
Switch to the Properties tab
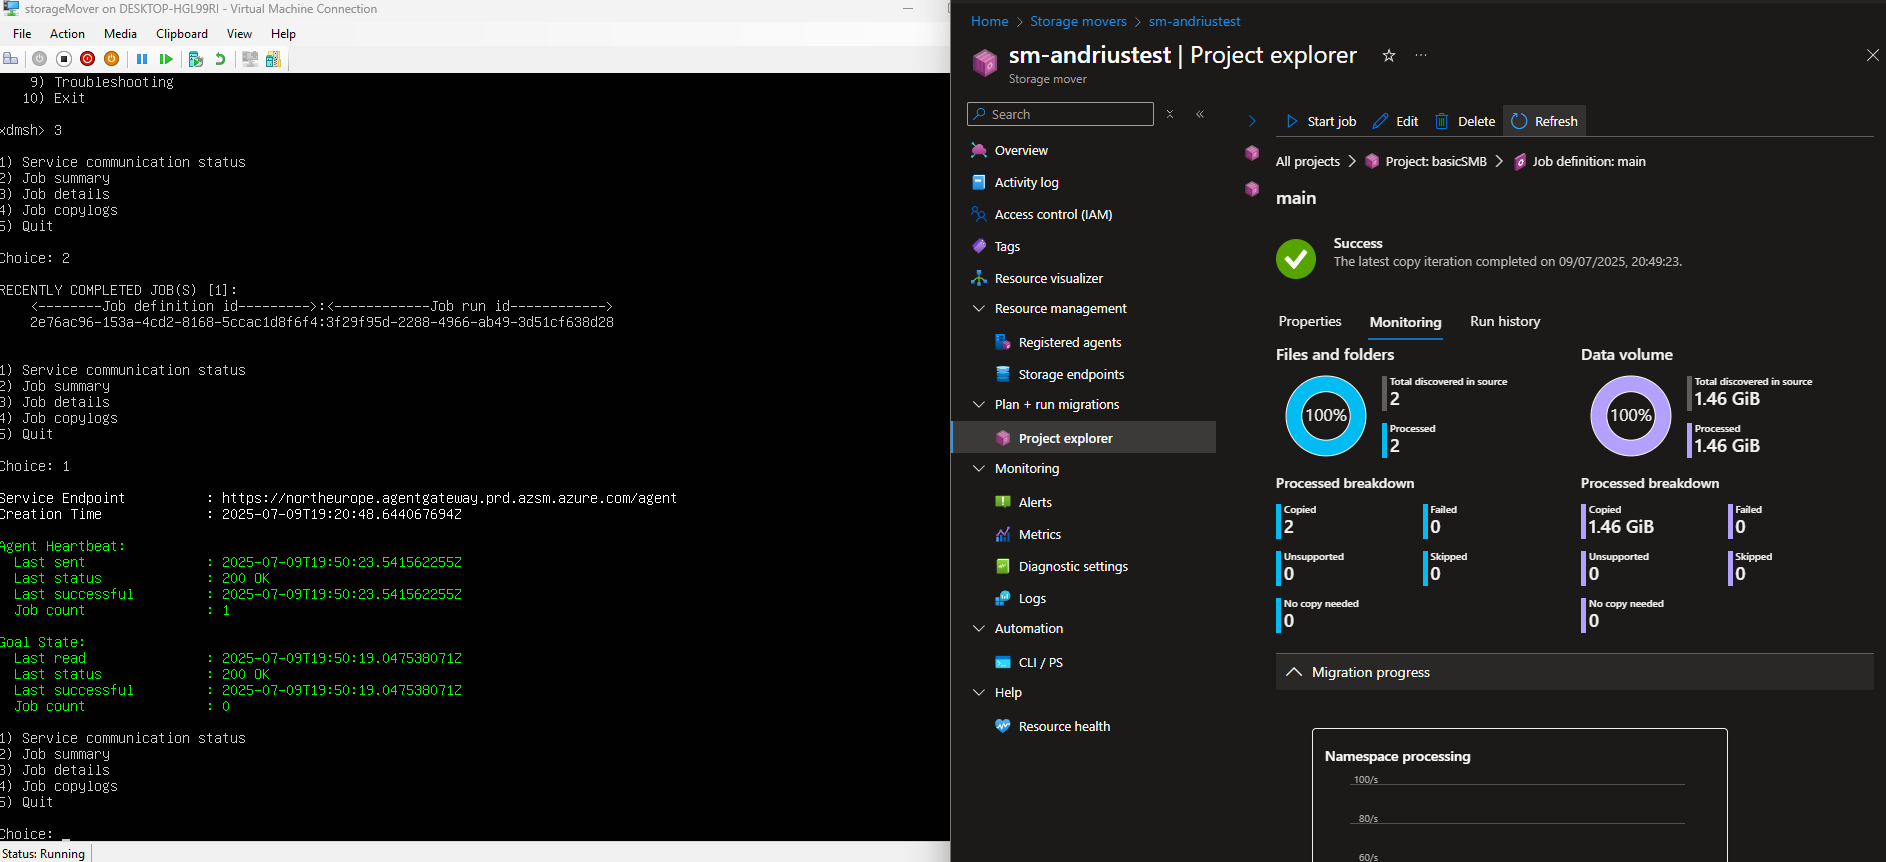pyautogui.click(x=1310, y=321)
